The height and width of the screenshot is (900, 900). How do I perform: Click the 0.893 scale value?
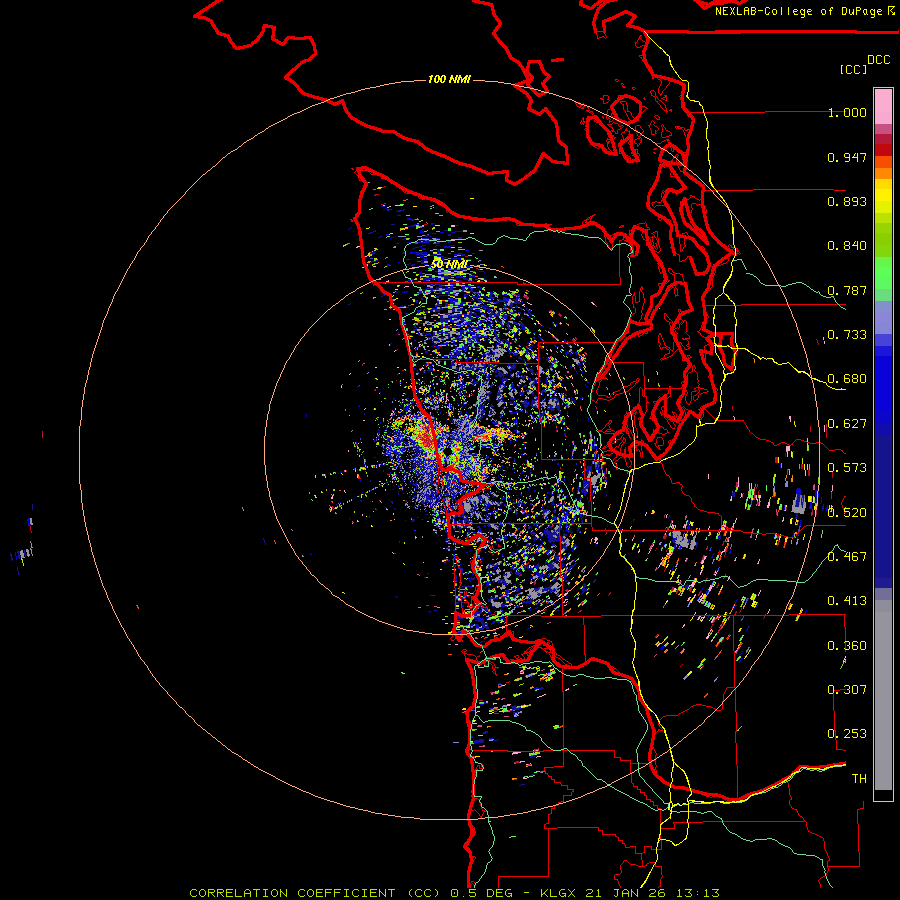[847, 201]
